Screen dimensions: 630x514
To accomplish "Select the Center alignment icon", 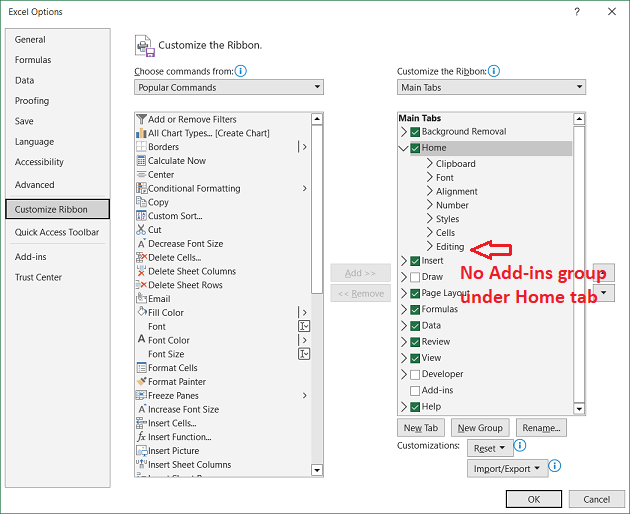I will (141, 174).
